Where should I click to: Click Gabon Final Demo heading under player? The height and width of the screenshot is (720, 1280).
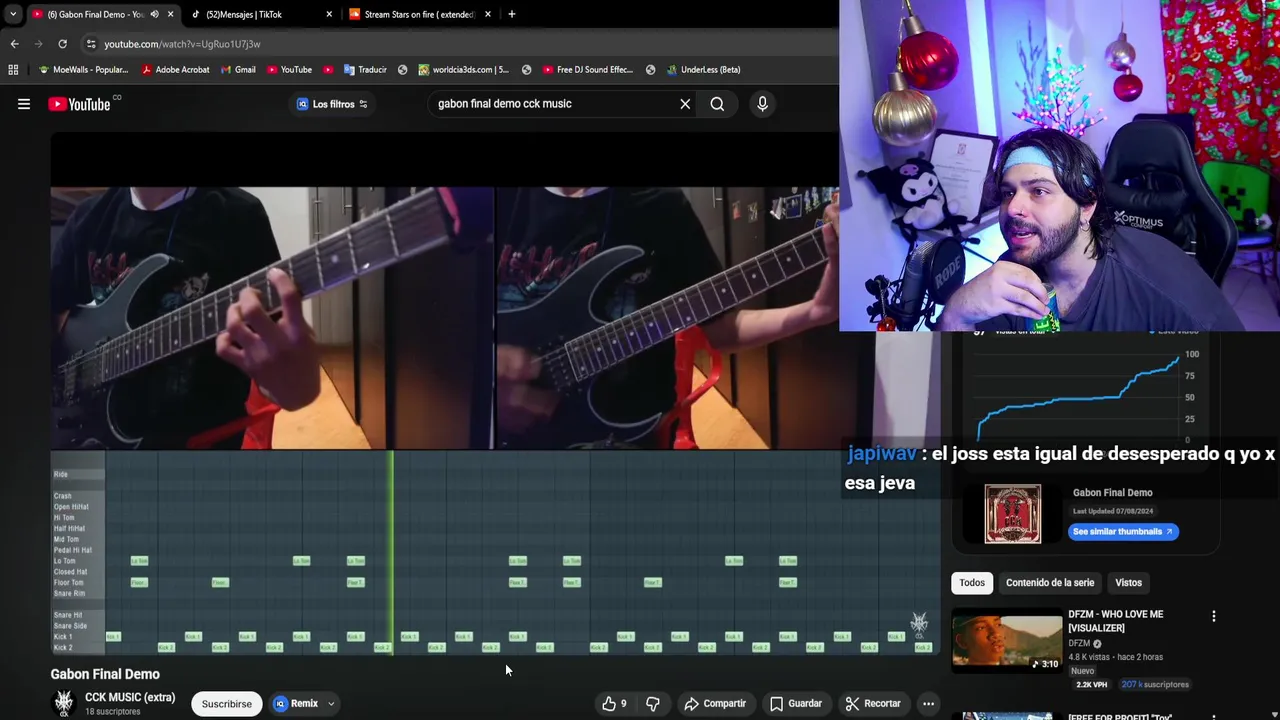tap(105, 674)
